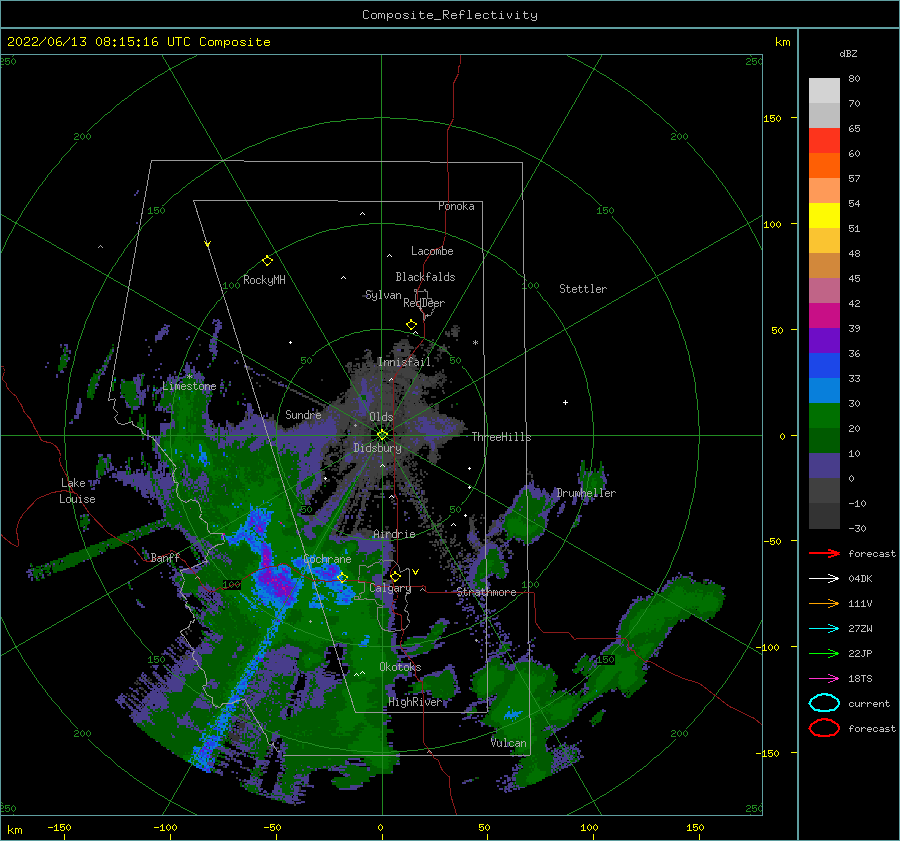This screenshot has width=900, height=841.
Task: Click the Ponoka label
Action: (456, 206)
